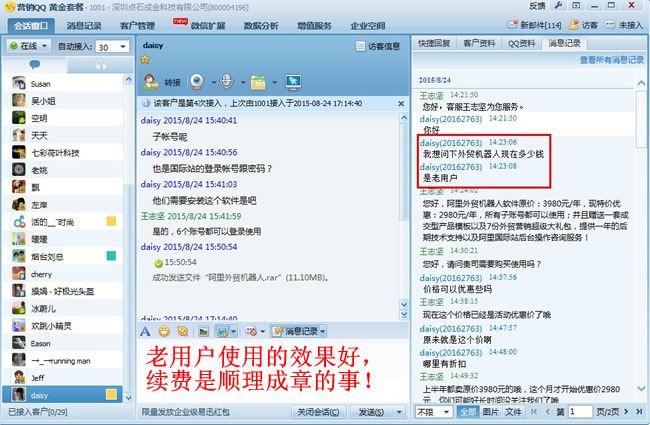This screenshot has height=425, width=650.
Task: Filter records by 文件
Action: pyautogui.click(x=513, y=412)
